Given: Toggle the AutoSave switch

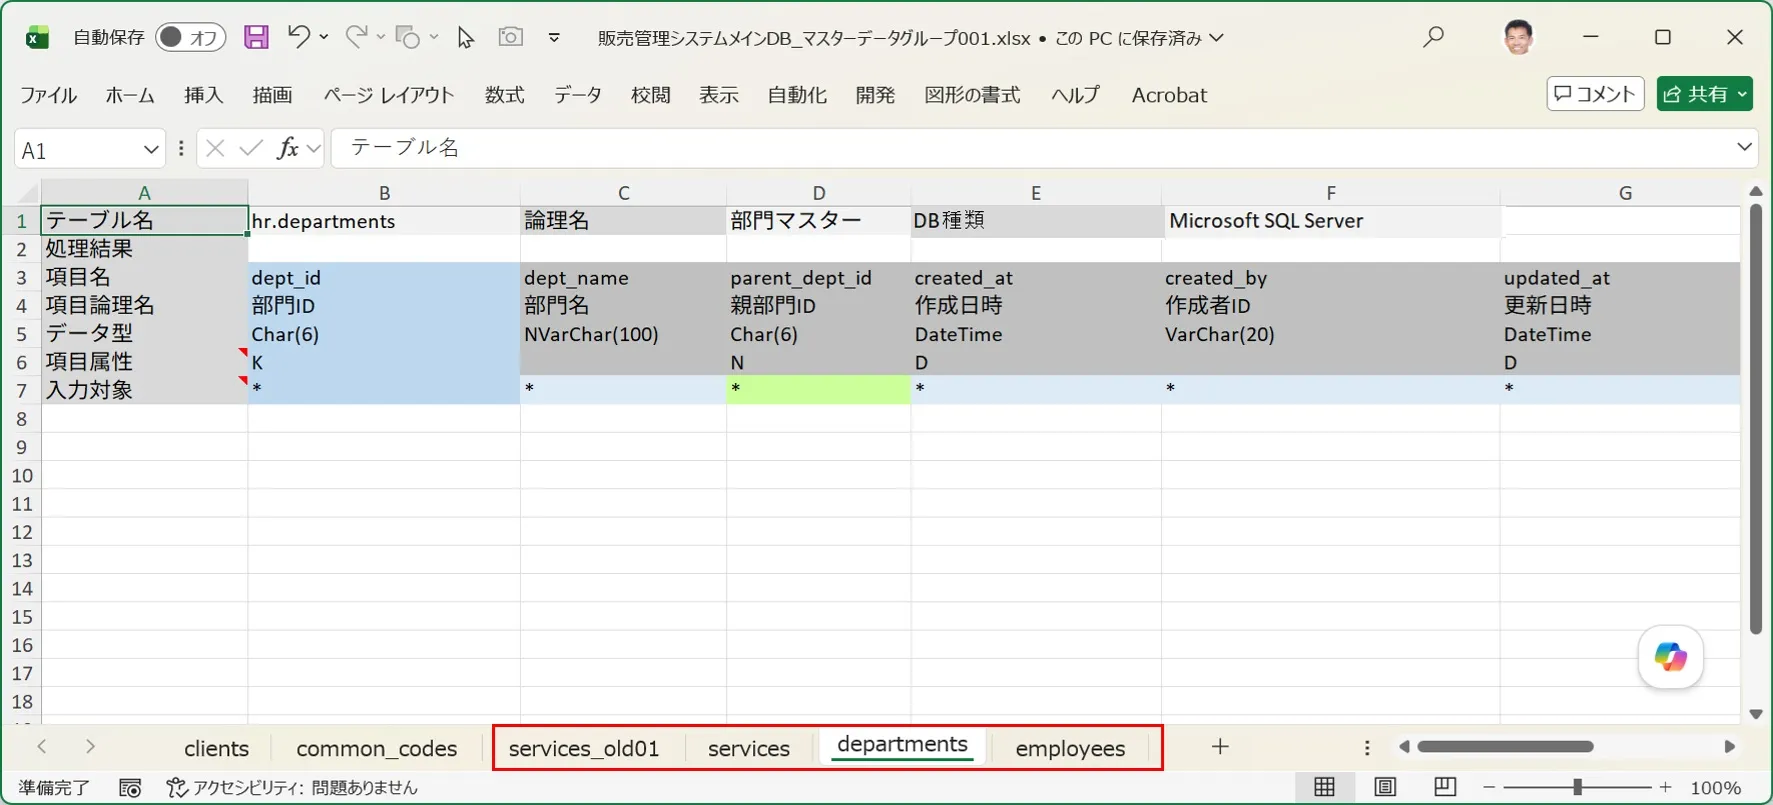Looking at the screenshot, I should click(x=190, y=37).
